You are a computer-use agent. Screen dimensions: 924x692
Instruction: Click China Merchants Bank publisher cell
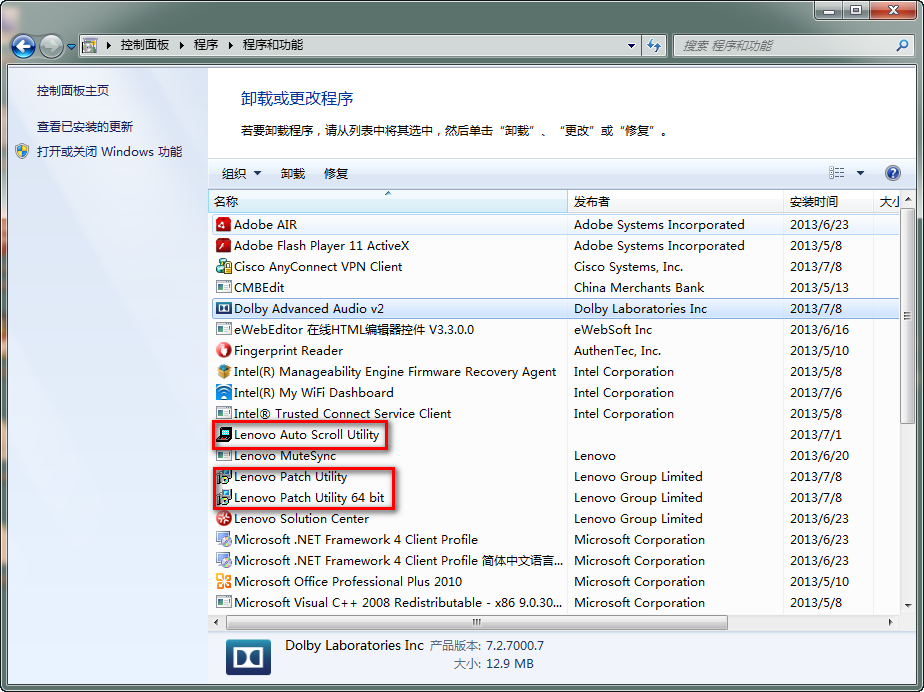[639, 288]
